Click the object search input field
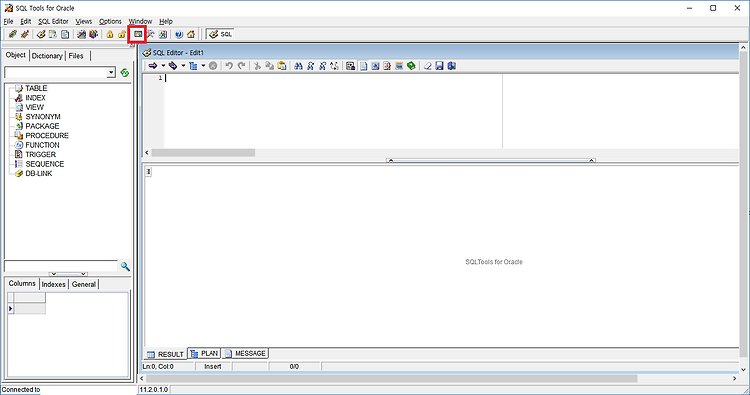The image size is (750, 395). tap(60, 266)
